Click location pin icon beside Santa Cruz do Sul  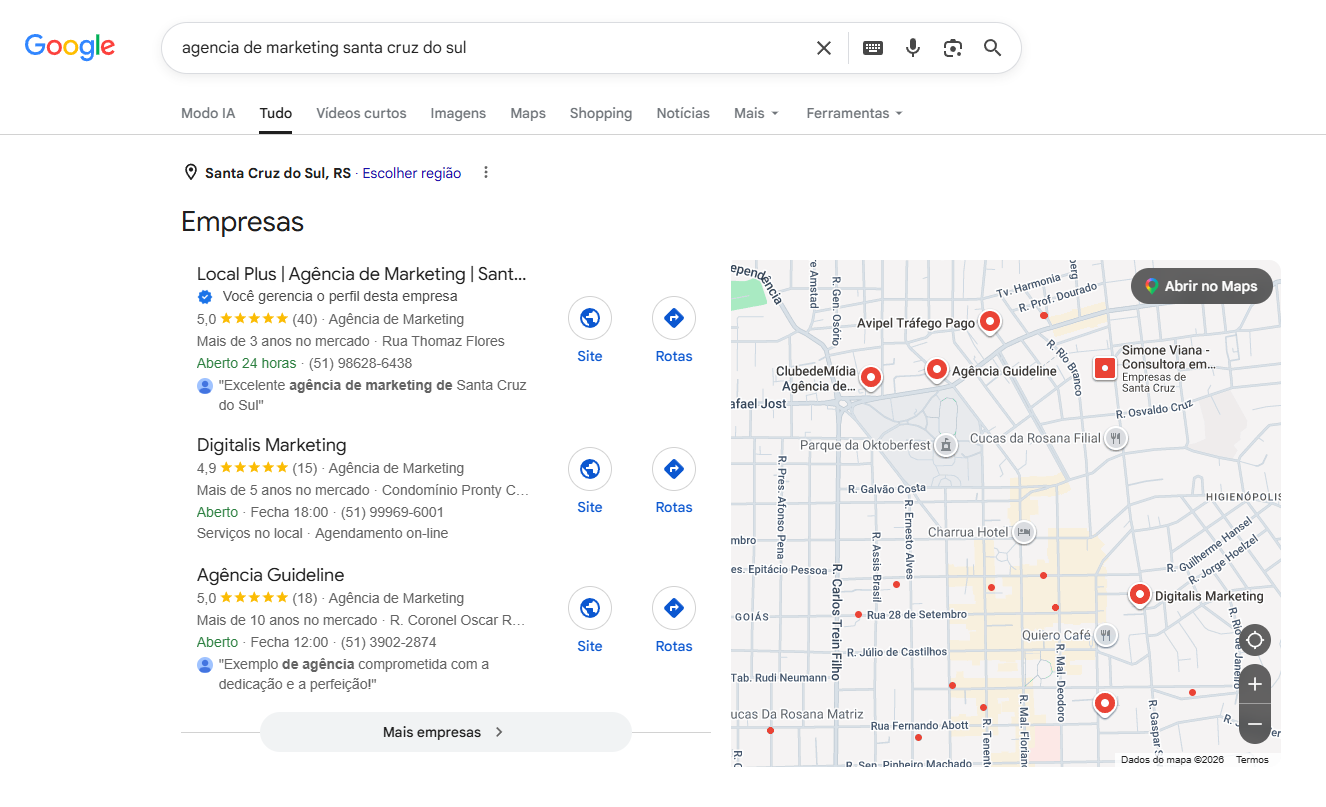[191, 173]
